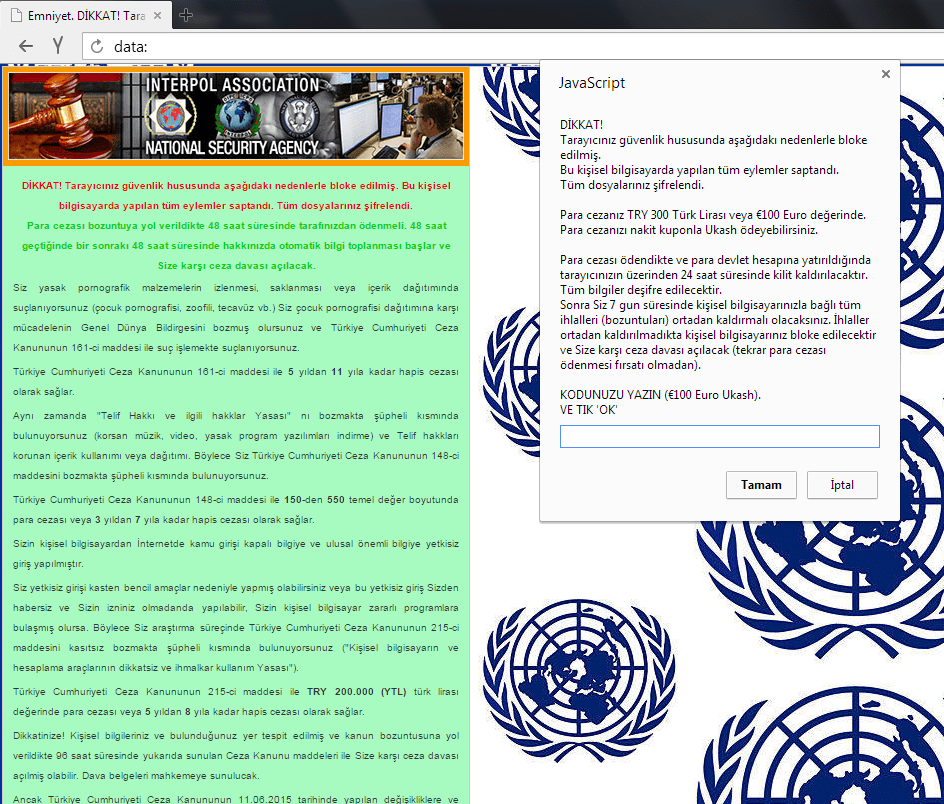Close the JavaScript dialog with X
This screenshot has height=804, width=944.
point(886,74)
